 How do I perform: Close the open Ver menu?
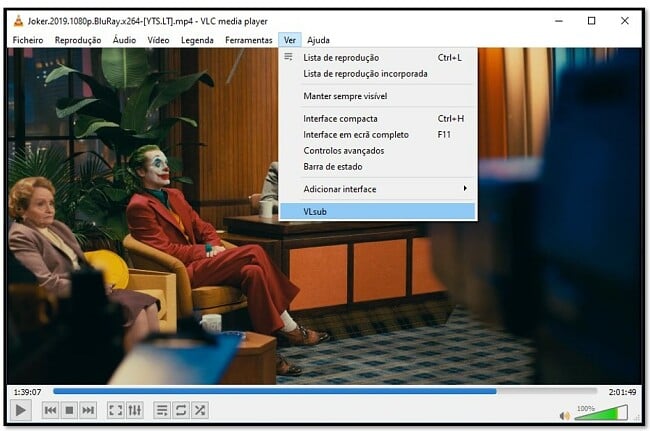(290, 40)
